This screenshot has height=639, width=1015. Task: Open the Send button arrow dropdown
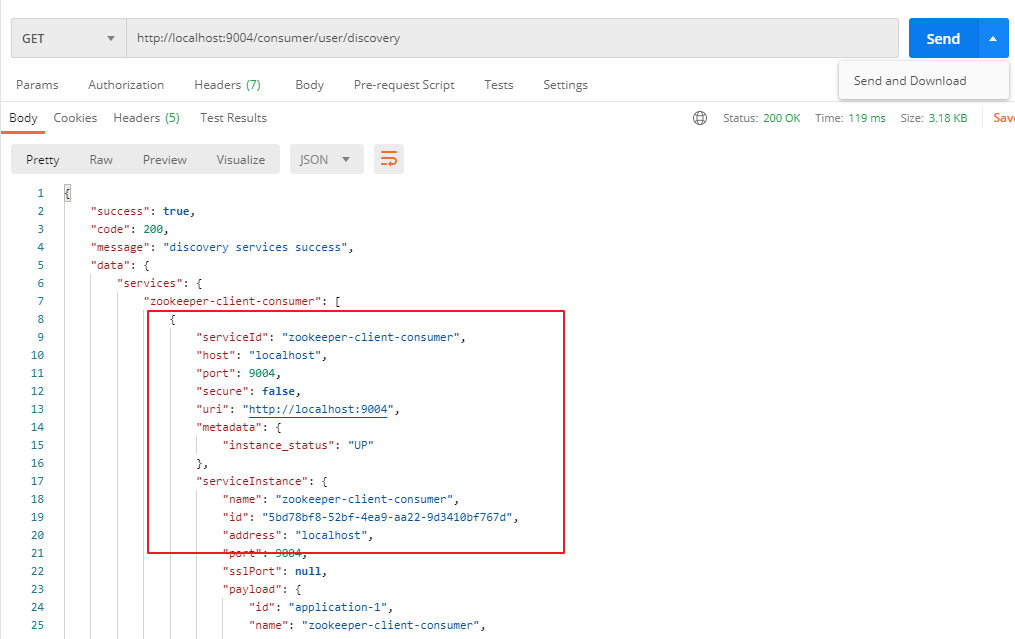993,38
